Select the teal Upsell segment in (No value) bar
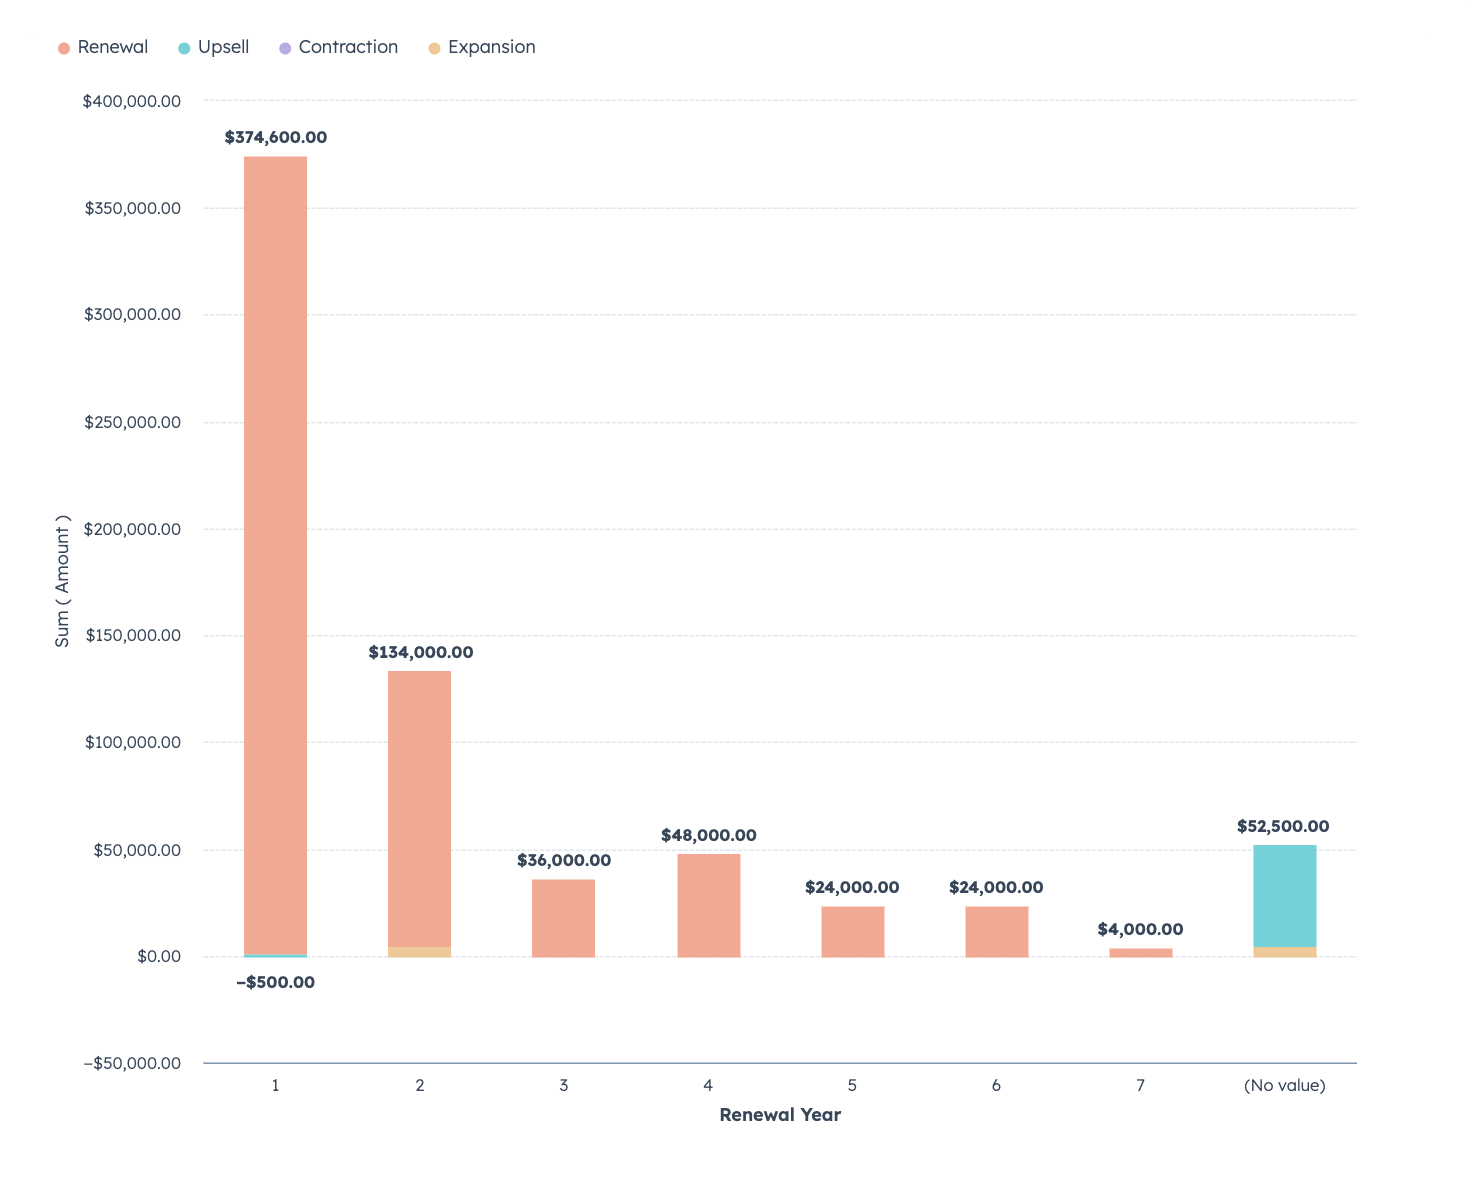 coord(1284,895)
